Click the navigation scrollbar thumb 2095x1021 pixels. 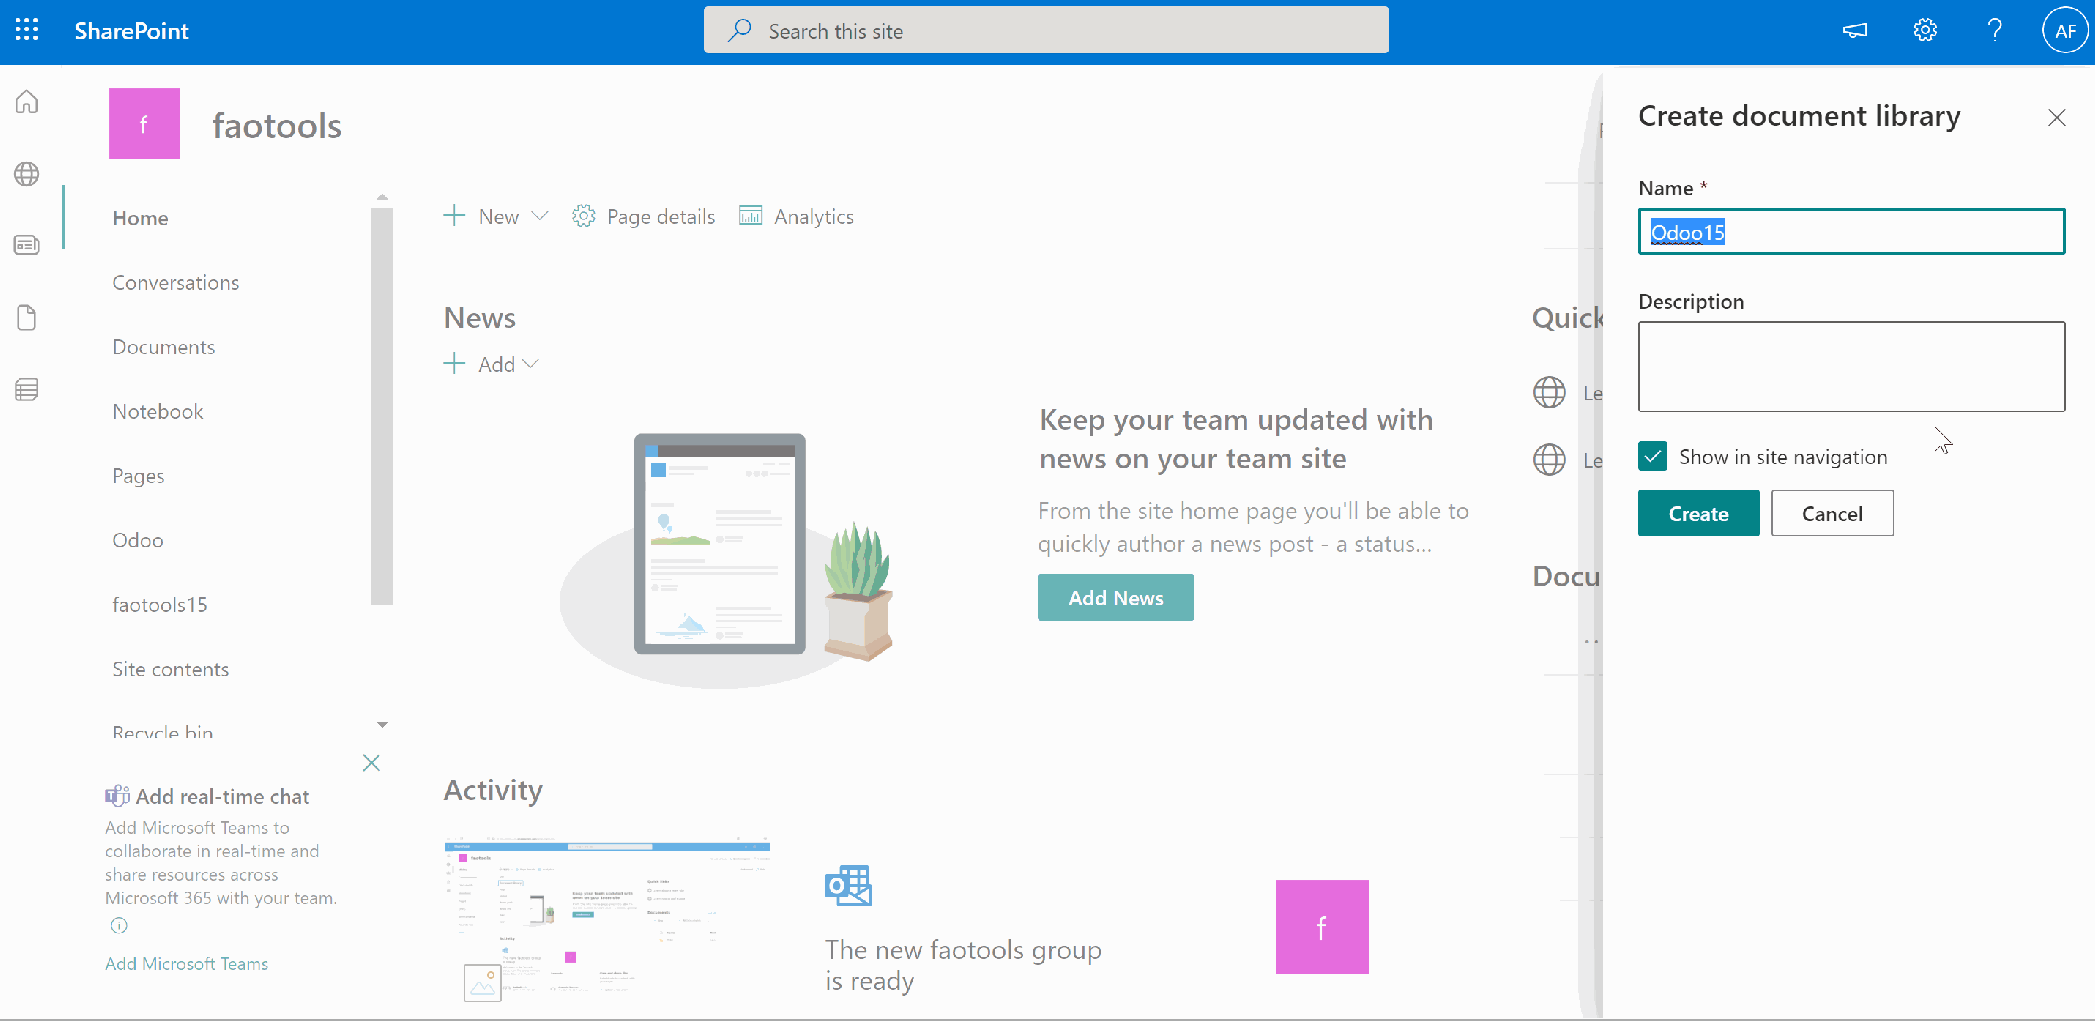[x=382, y=406]
